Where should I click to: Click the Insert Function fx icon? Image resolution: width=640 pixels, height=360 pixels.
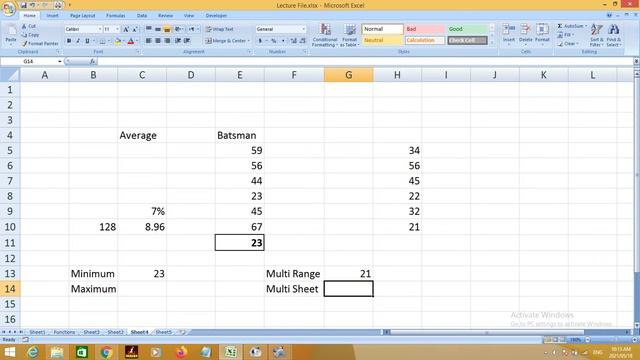pos(93,61)
